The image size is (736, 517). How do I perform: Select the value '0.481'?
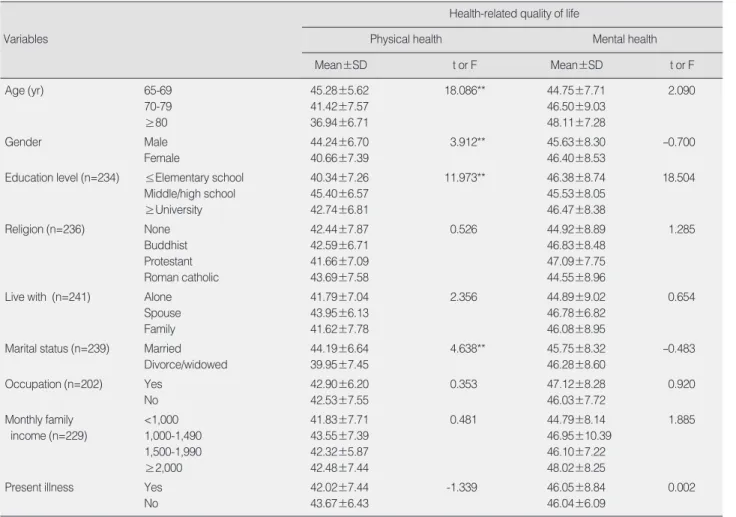tap(463, 420)
